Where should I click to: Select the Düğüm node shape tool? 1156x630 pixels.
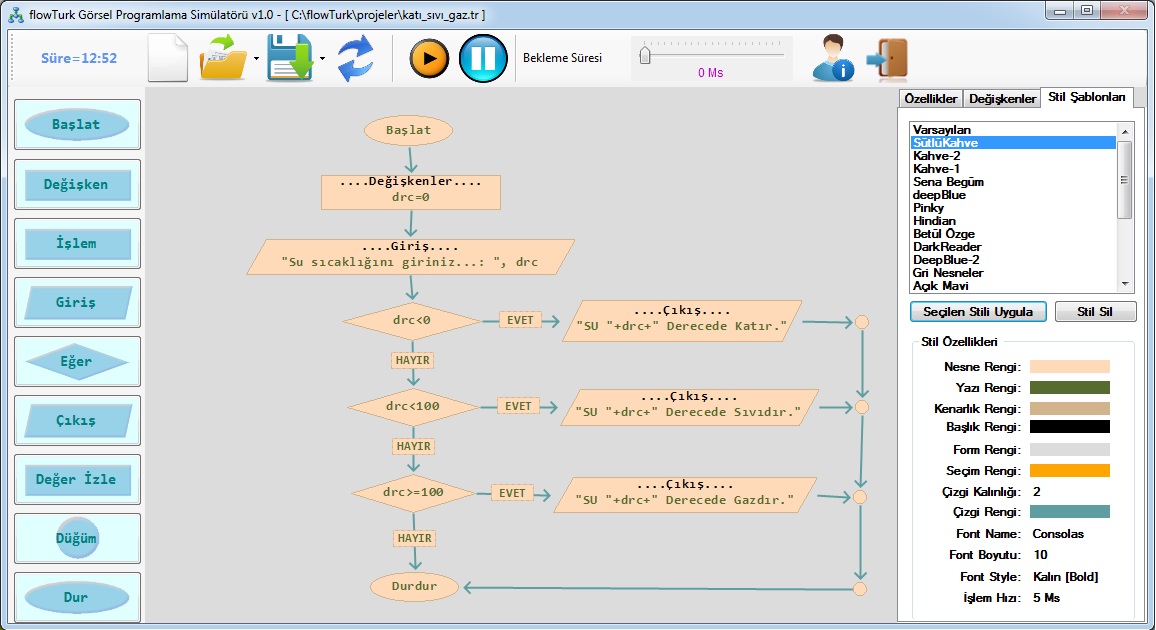[77, 539]
